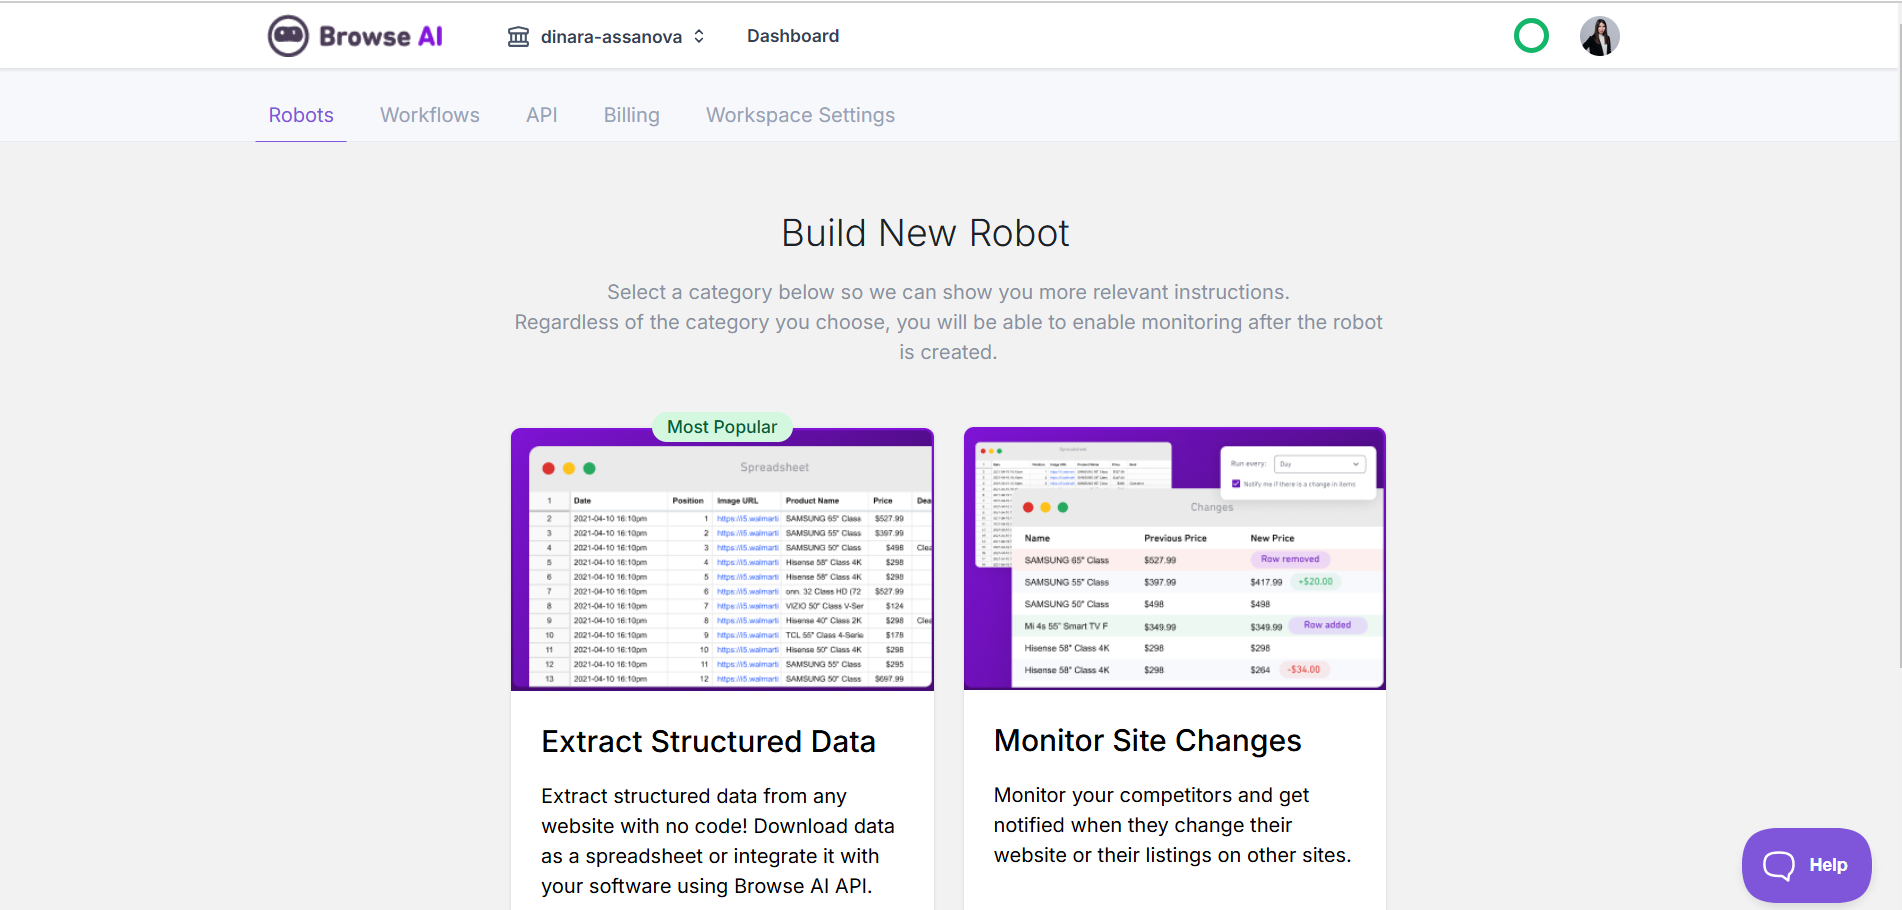1902x910 pixels.
Task: Click the building icon beside dinara-assanova
Action: click(x=518, y=35)
